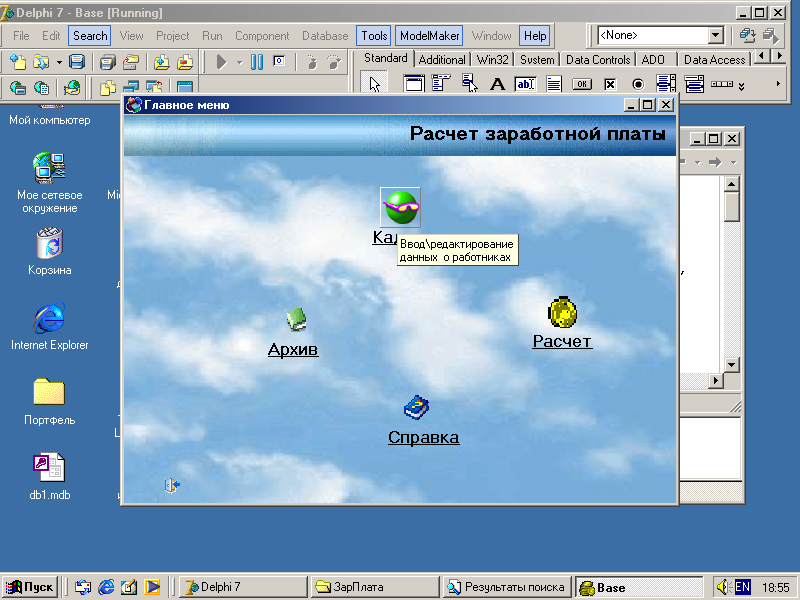This screenshot has width=800, height=600.
Task: Select the Memo component in palette
Action: pyautogui.click(x=554, y=84)
